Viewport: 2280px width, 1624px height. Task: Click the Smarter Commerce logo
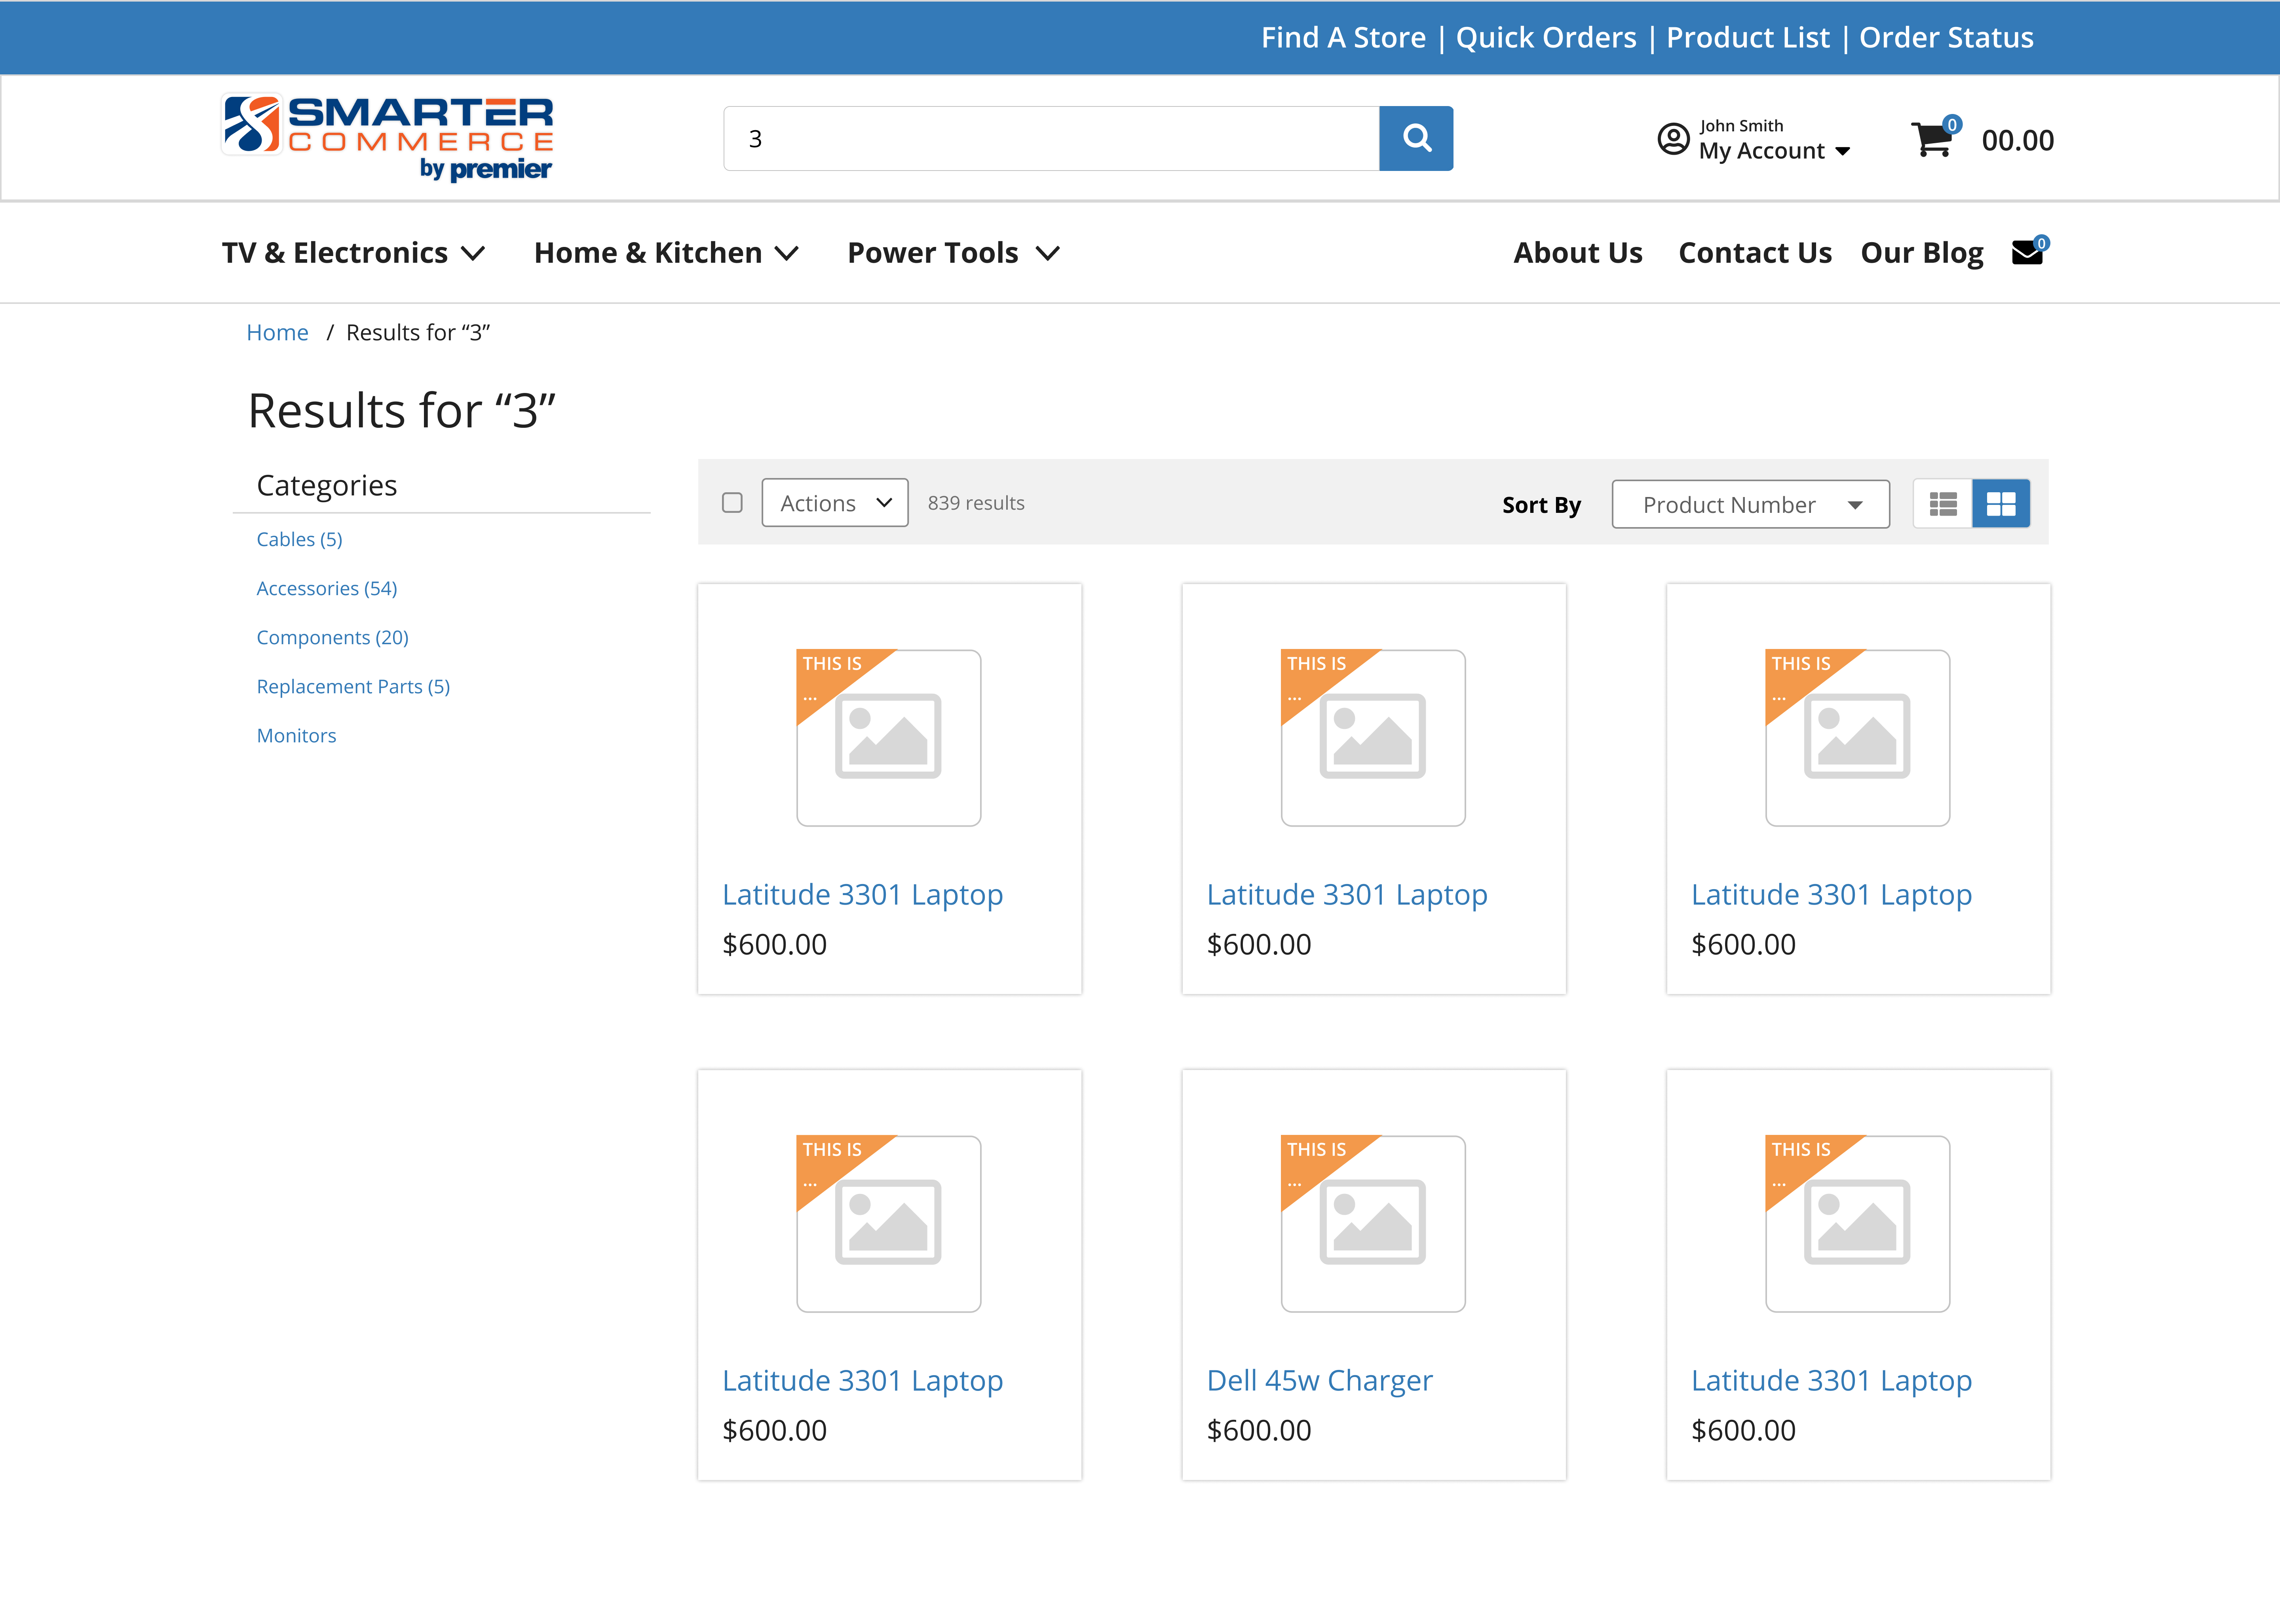387,138
